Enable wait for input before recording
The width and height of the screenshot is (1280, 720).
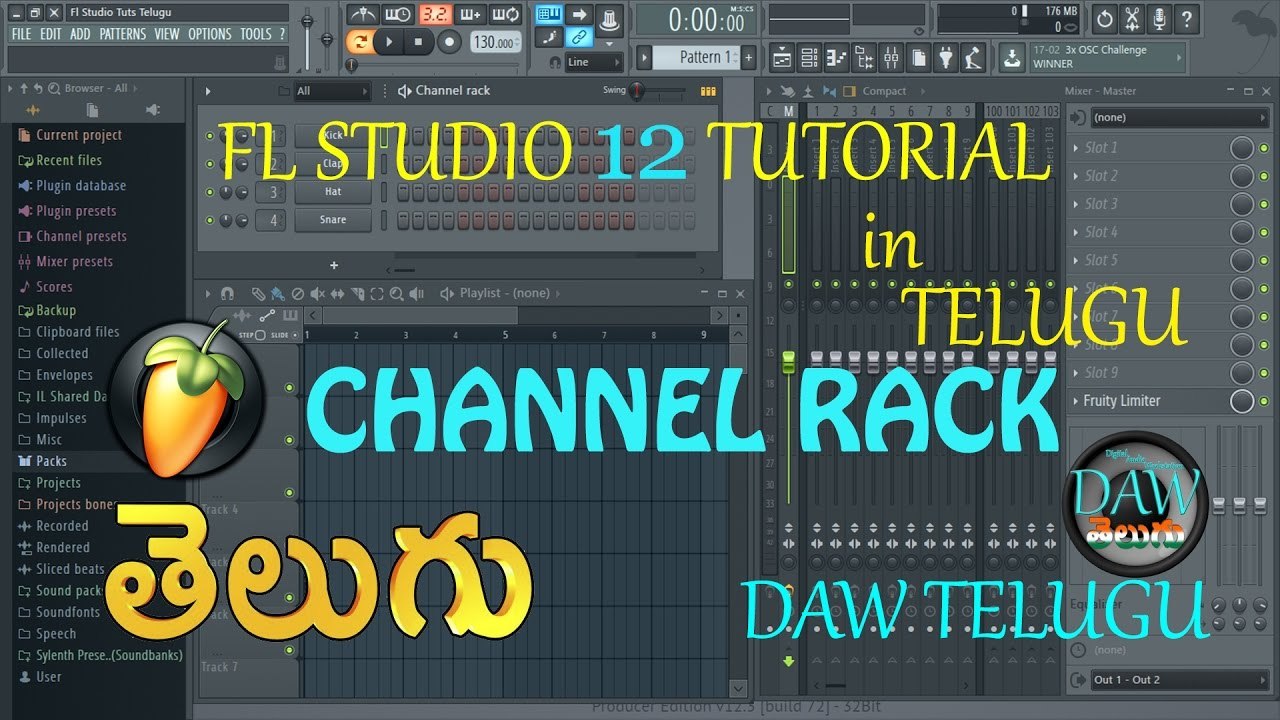point(397,14)
